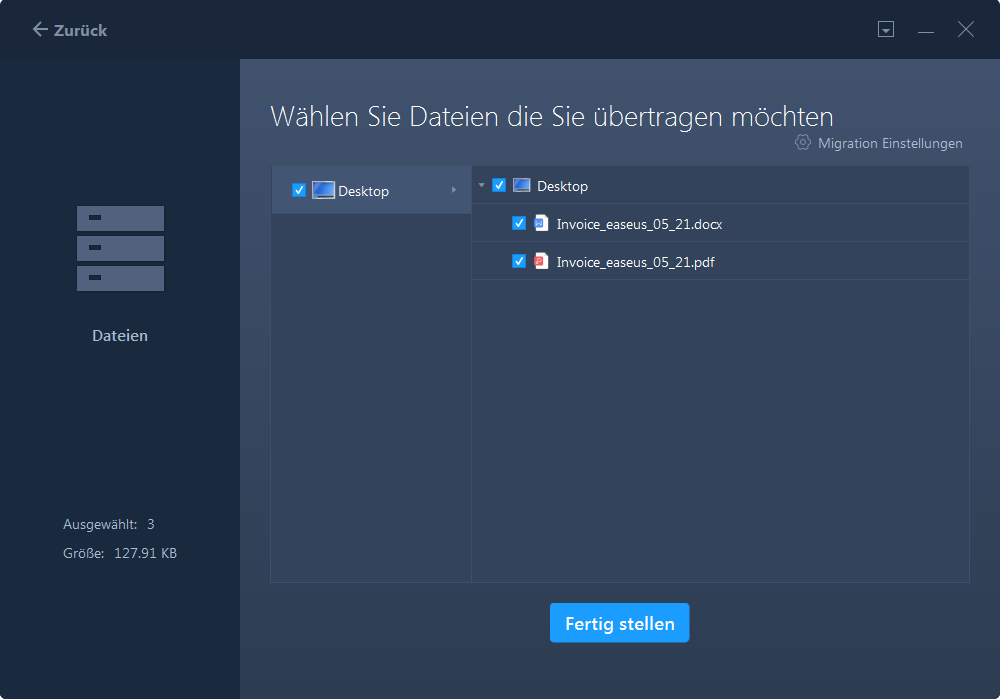Click the Migration Einstellungen gear icon
The image size is (1000, 700).
point(802,143)
